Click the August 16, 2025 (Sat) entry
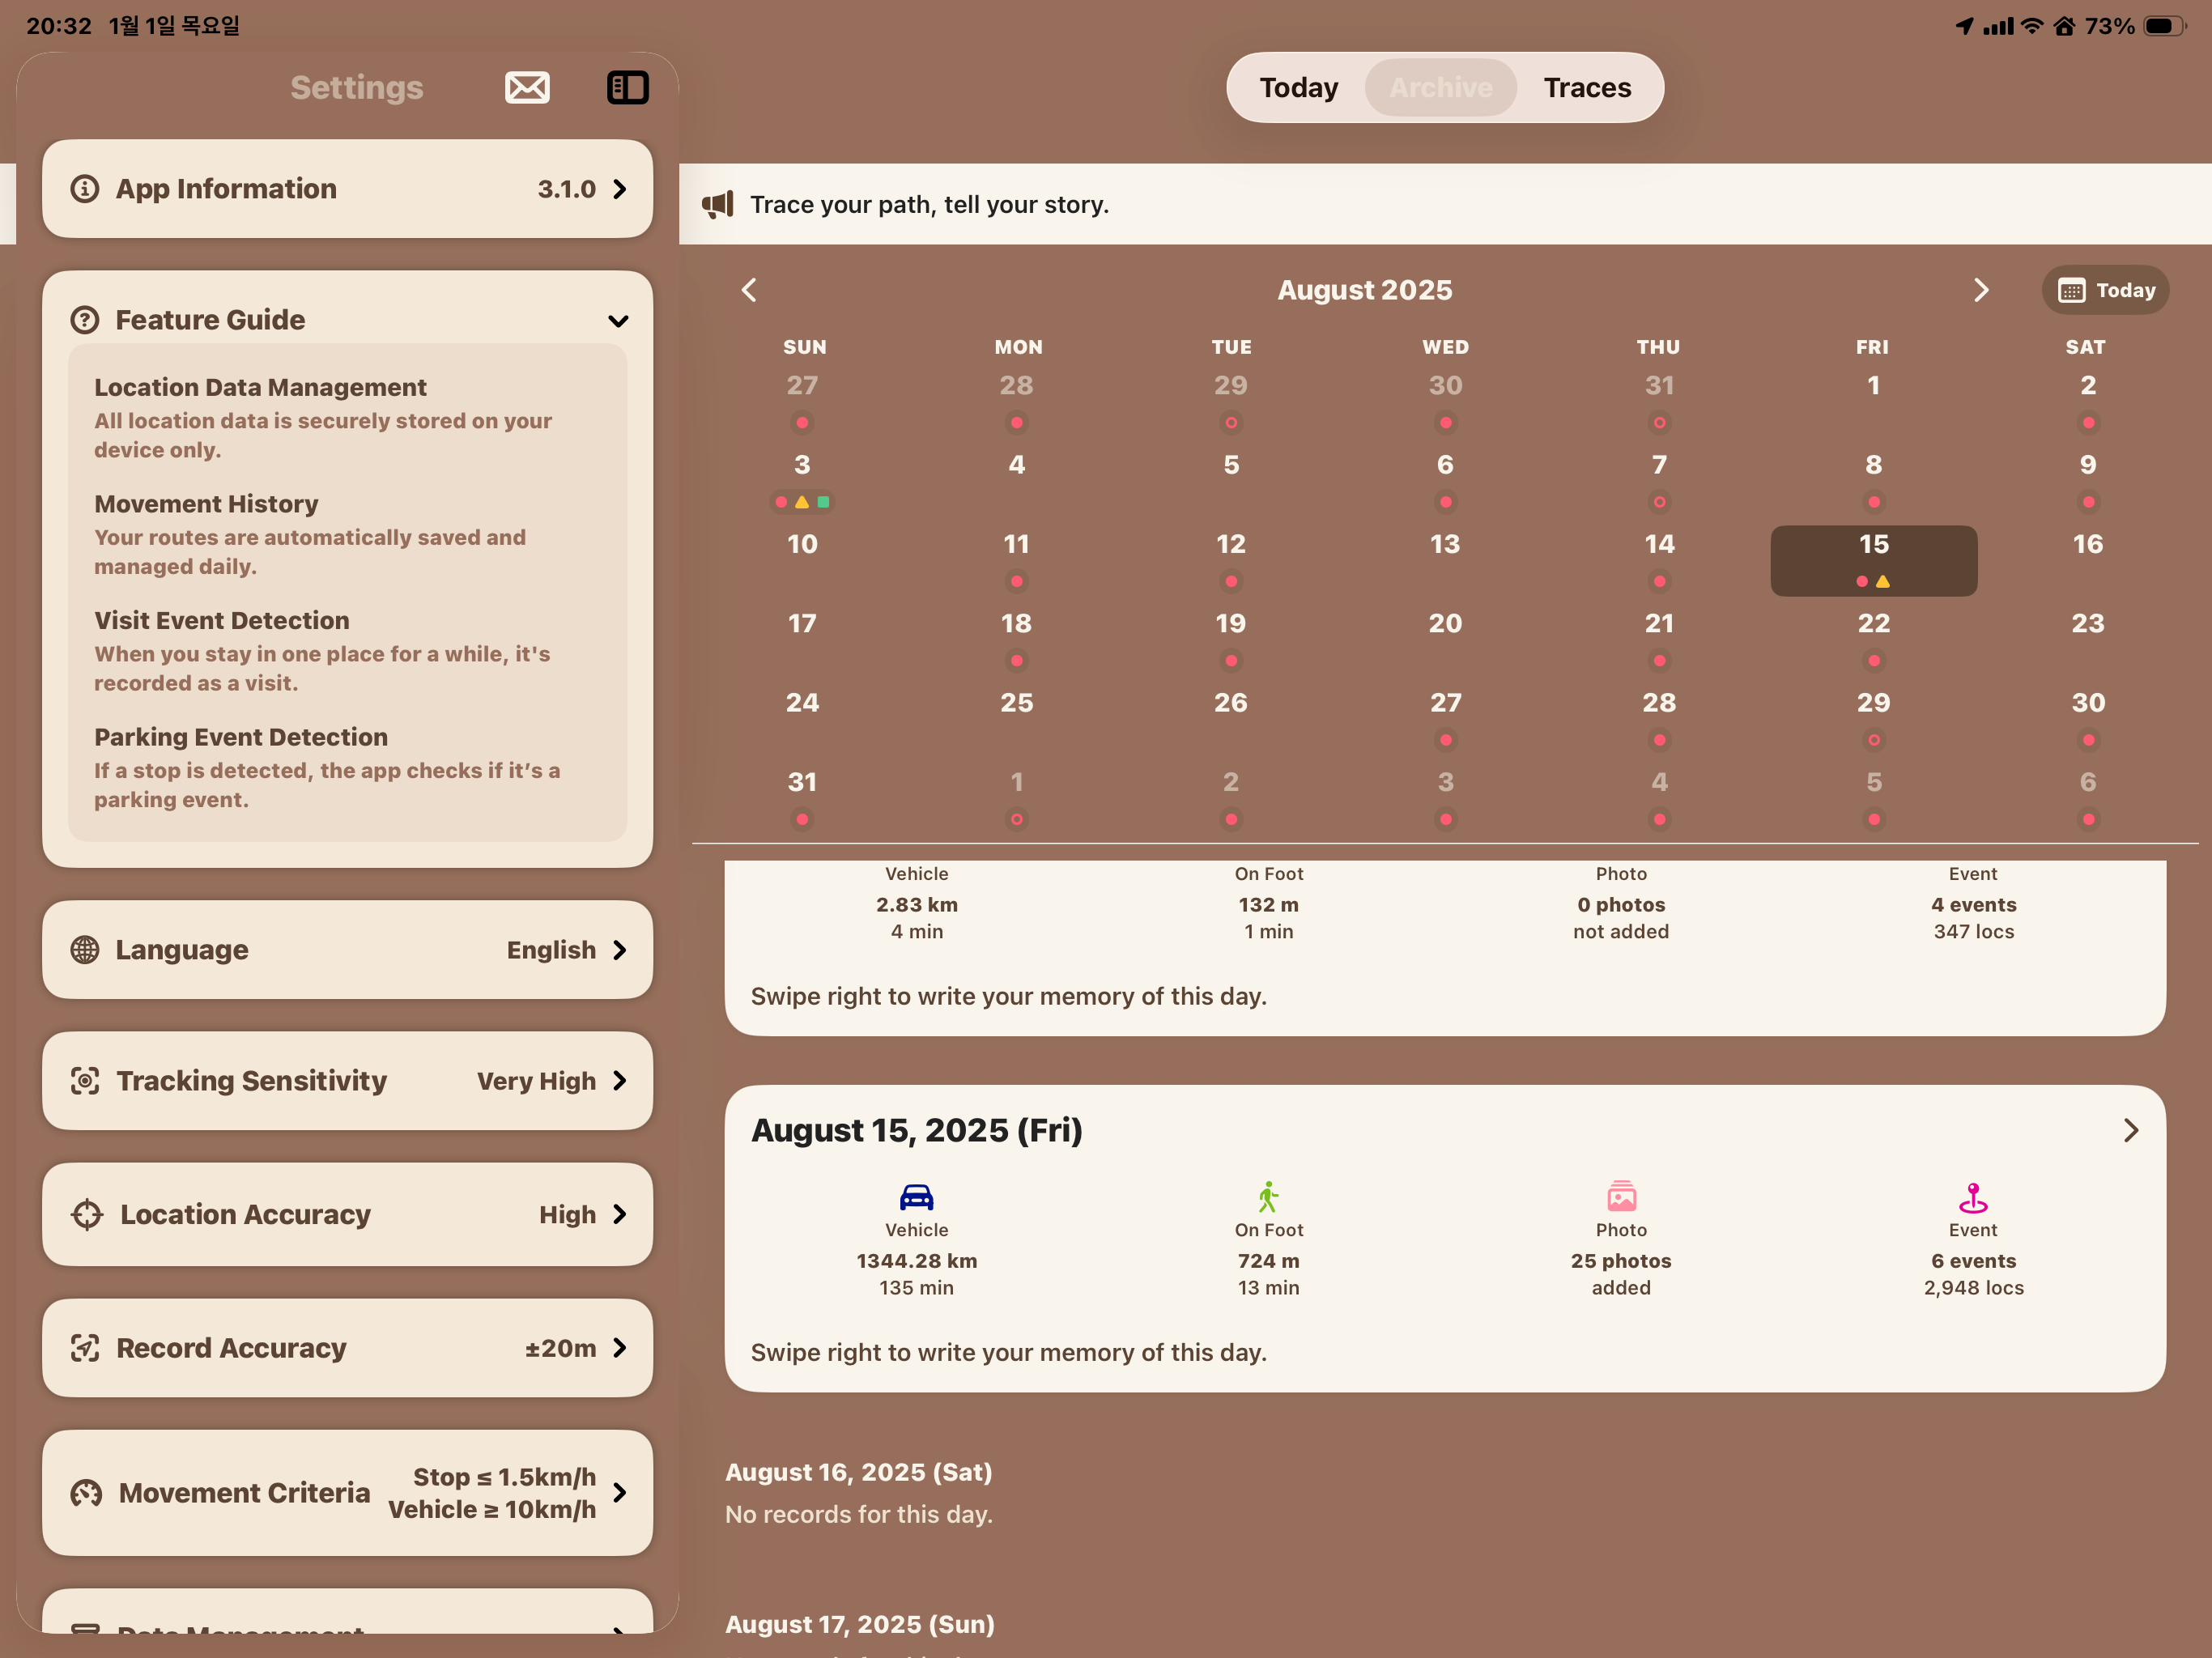The height and width of the screenshot is (1658, 2212). click(x=859, y=1473)
